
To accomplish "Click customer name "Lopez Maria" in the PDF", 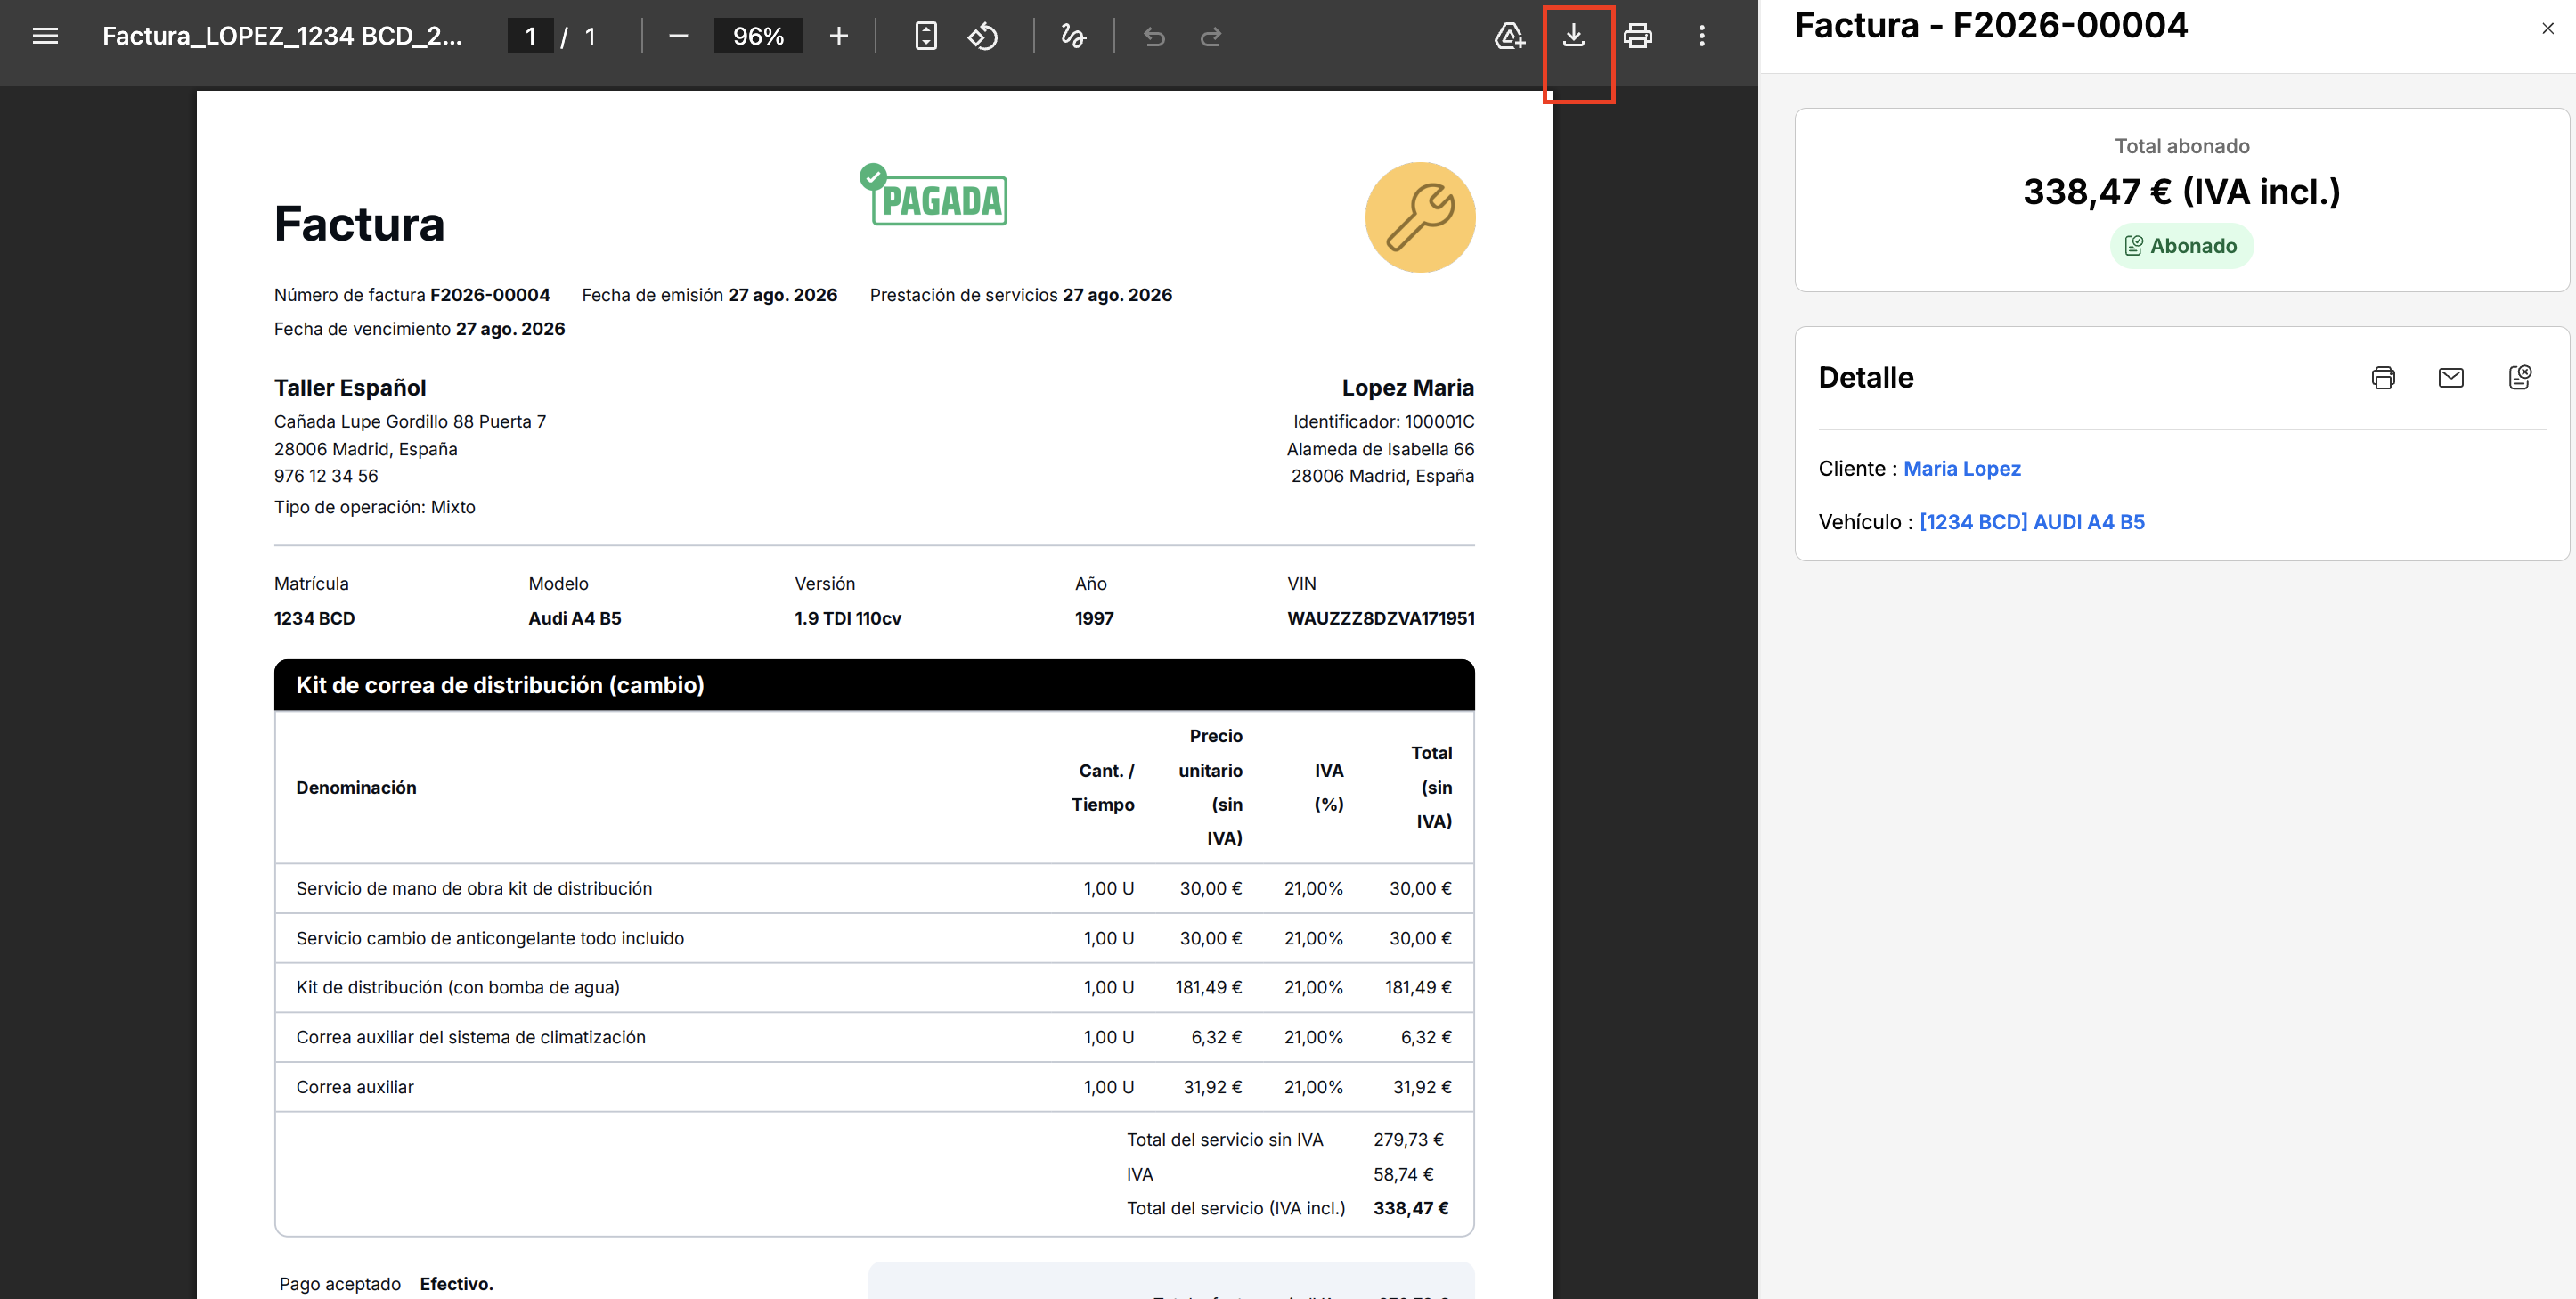I will 1407,387.
